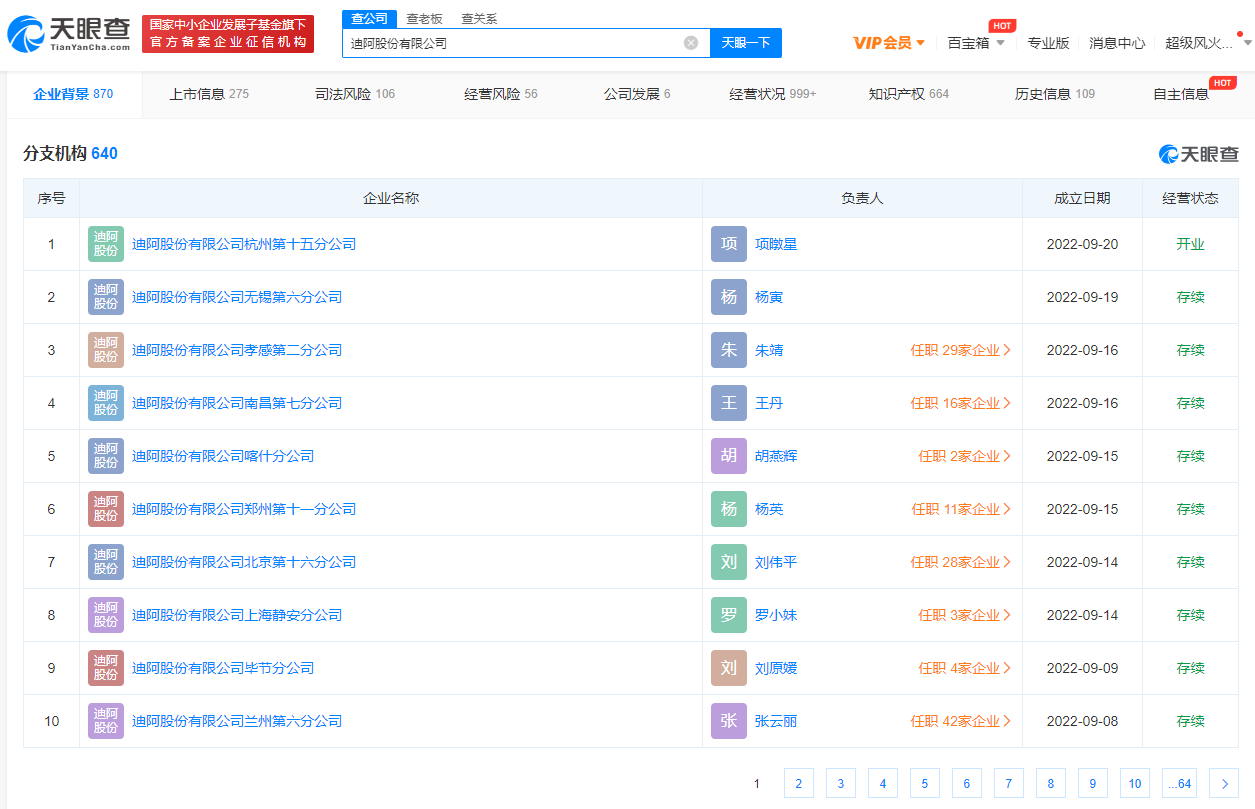
Task: Click the 迪阿股份 logo icon in row 5
Action: pos(106,456)
